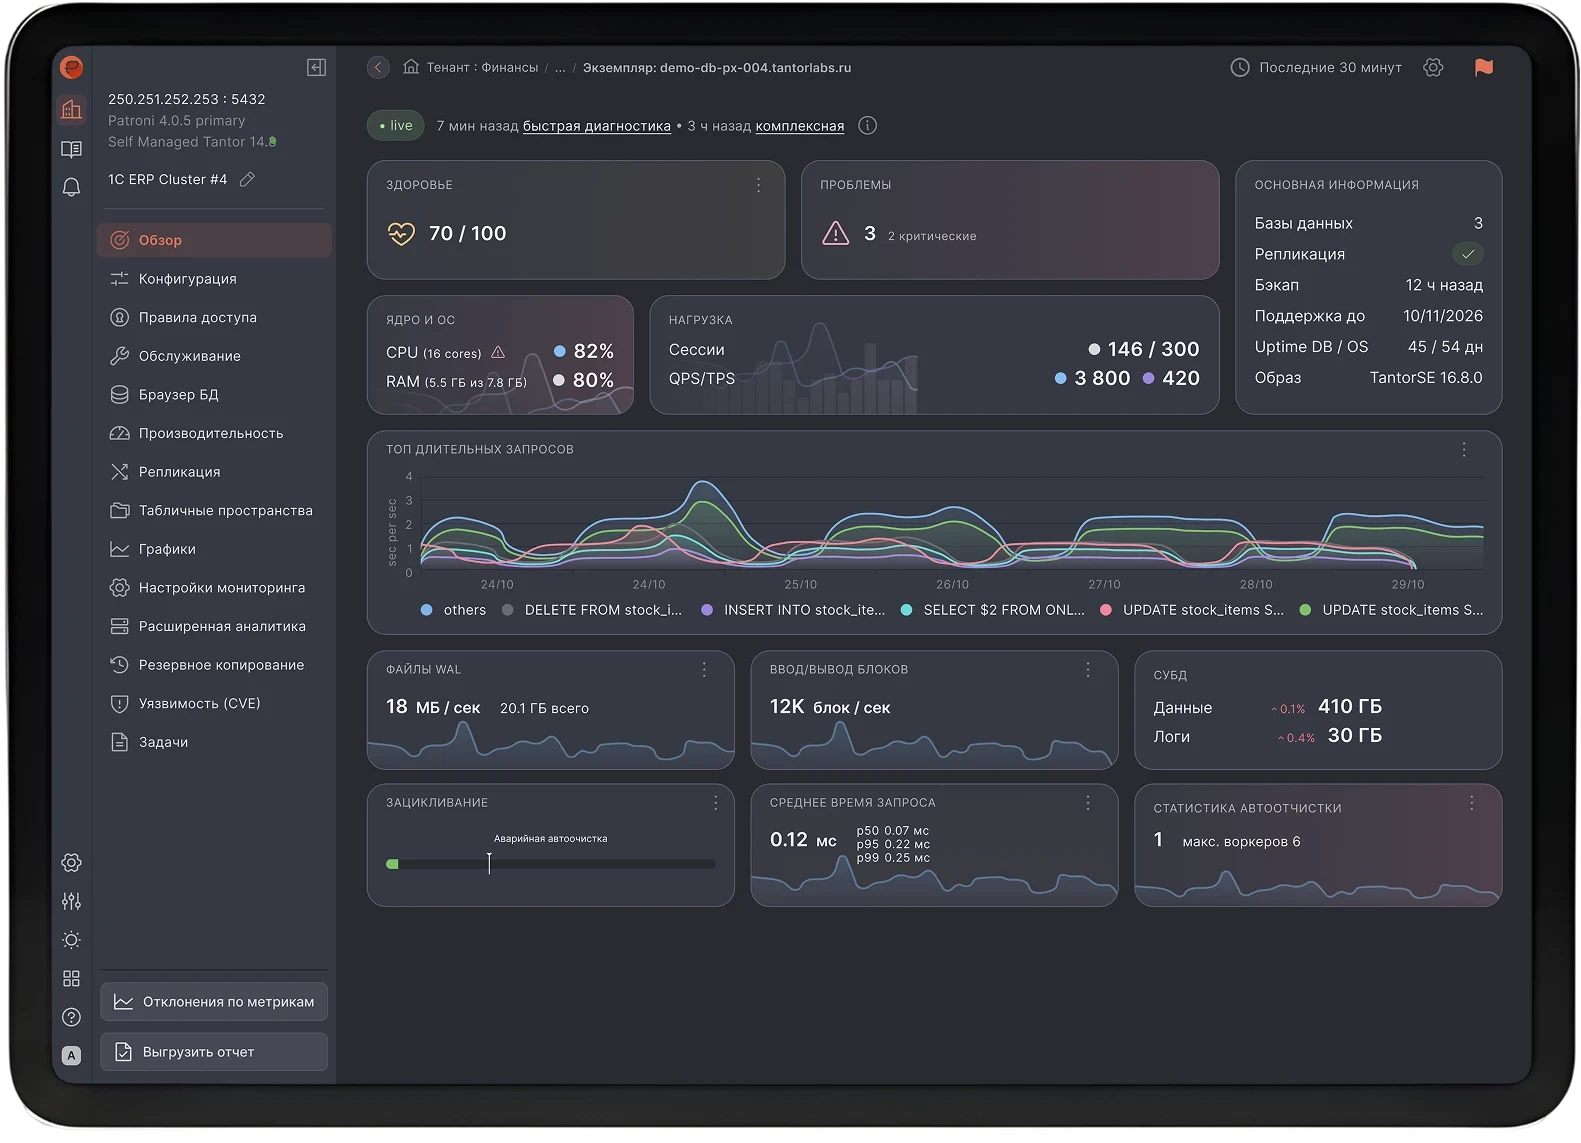
Task: Toggle the live mode indicator
Action: point(396,125)
